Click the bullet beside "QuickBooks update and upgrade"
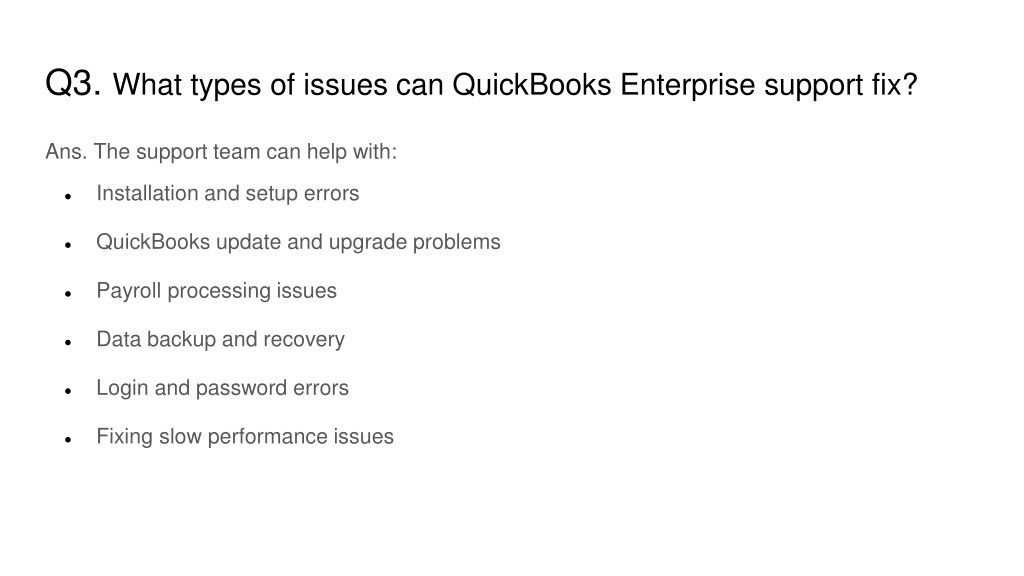Image resolution: width=1024 pixels, height=576 pixels. pyautogui.click(x=68, y=245)
